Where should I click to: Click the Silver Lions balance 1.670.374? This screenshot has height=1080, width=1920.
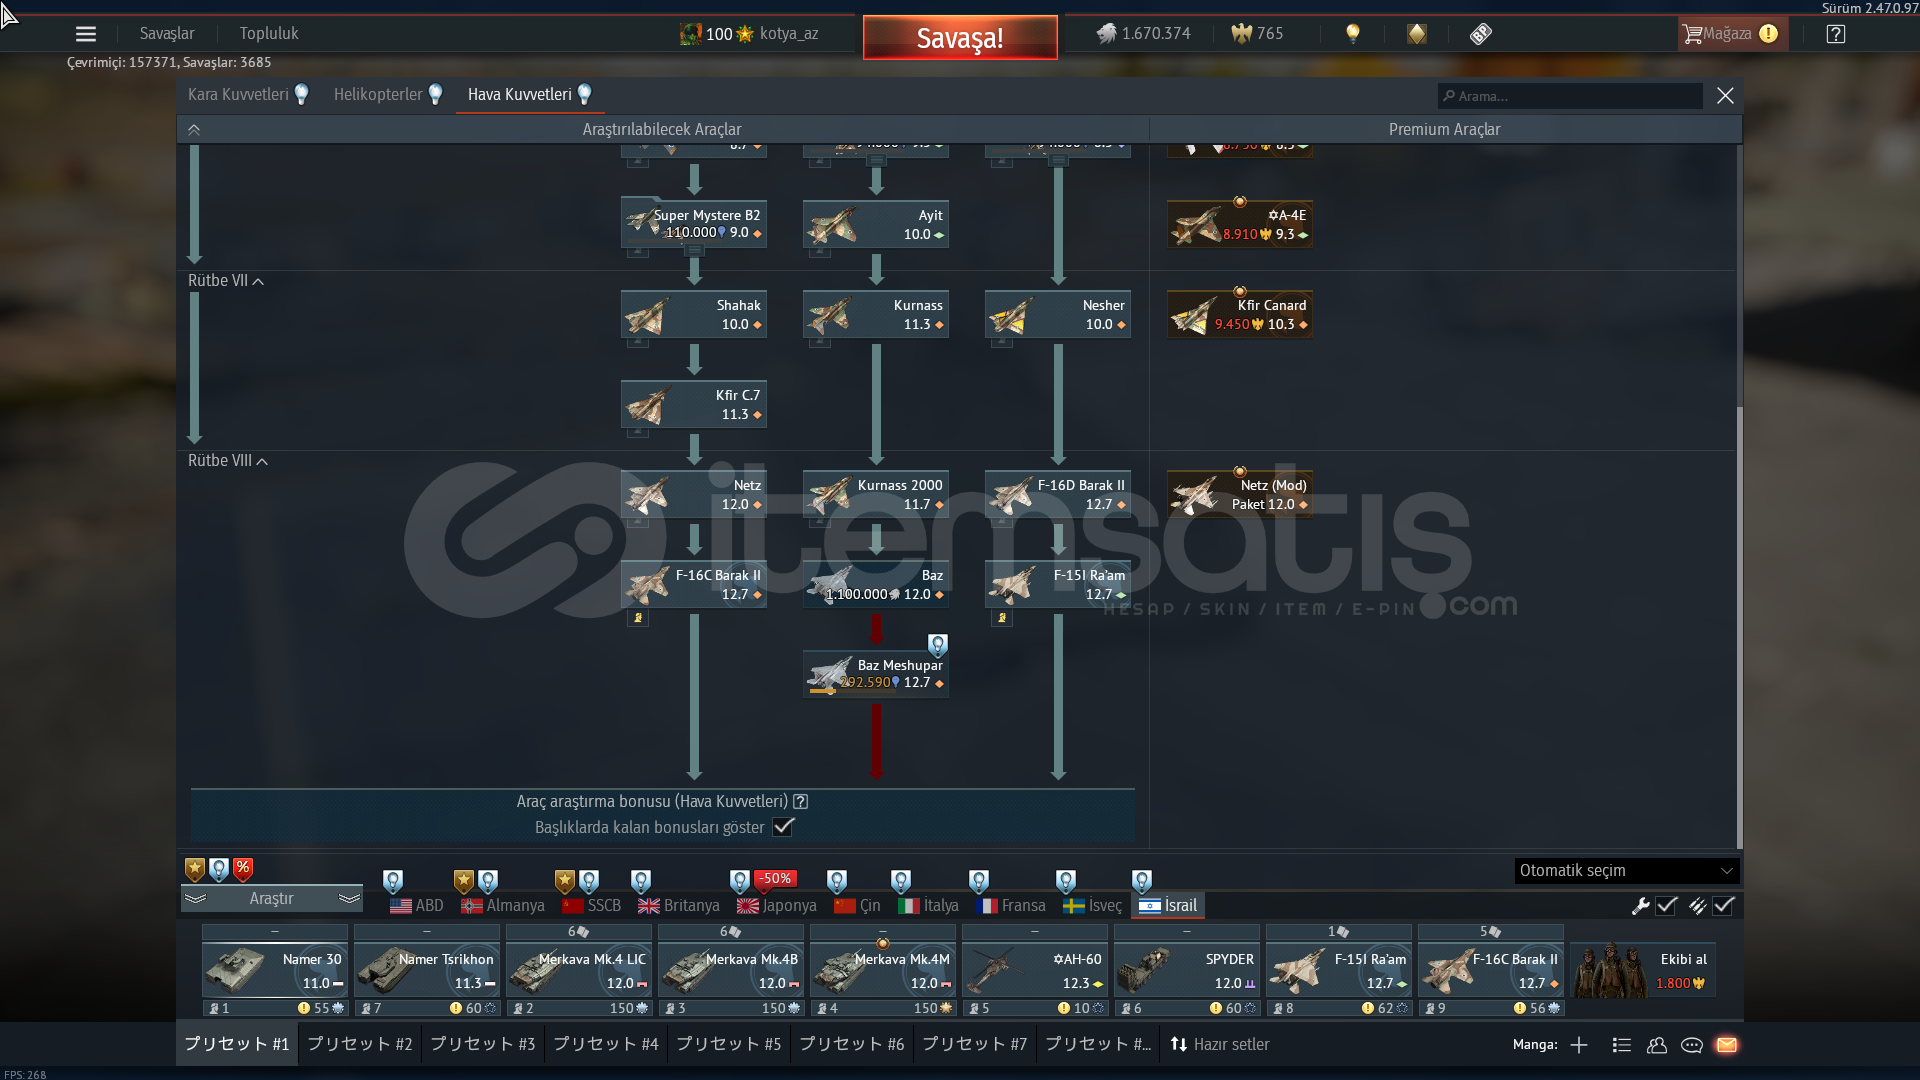pyautogui.click(x=1143, y=34)
